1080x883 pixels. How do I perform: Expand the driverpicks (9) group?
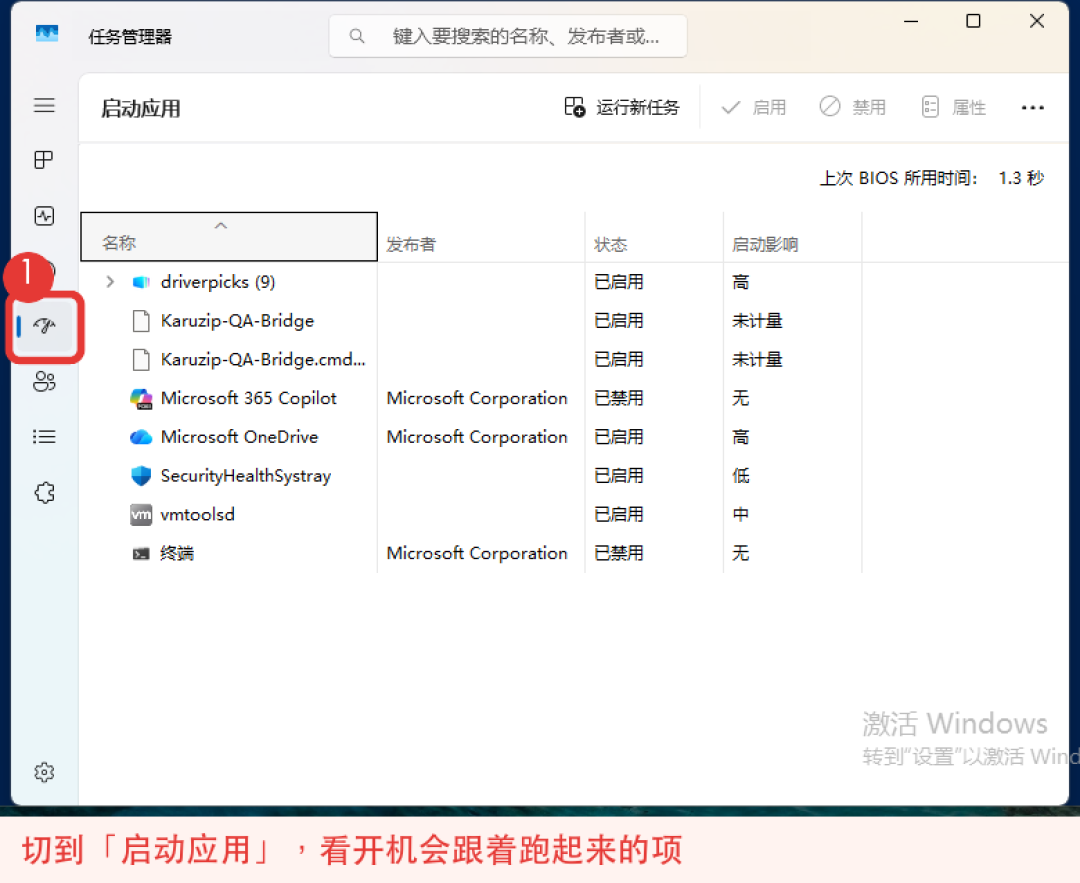click(x=110, y=282)
